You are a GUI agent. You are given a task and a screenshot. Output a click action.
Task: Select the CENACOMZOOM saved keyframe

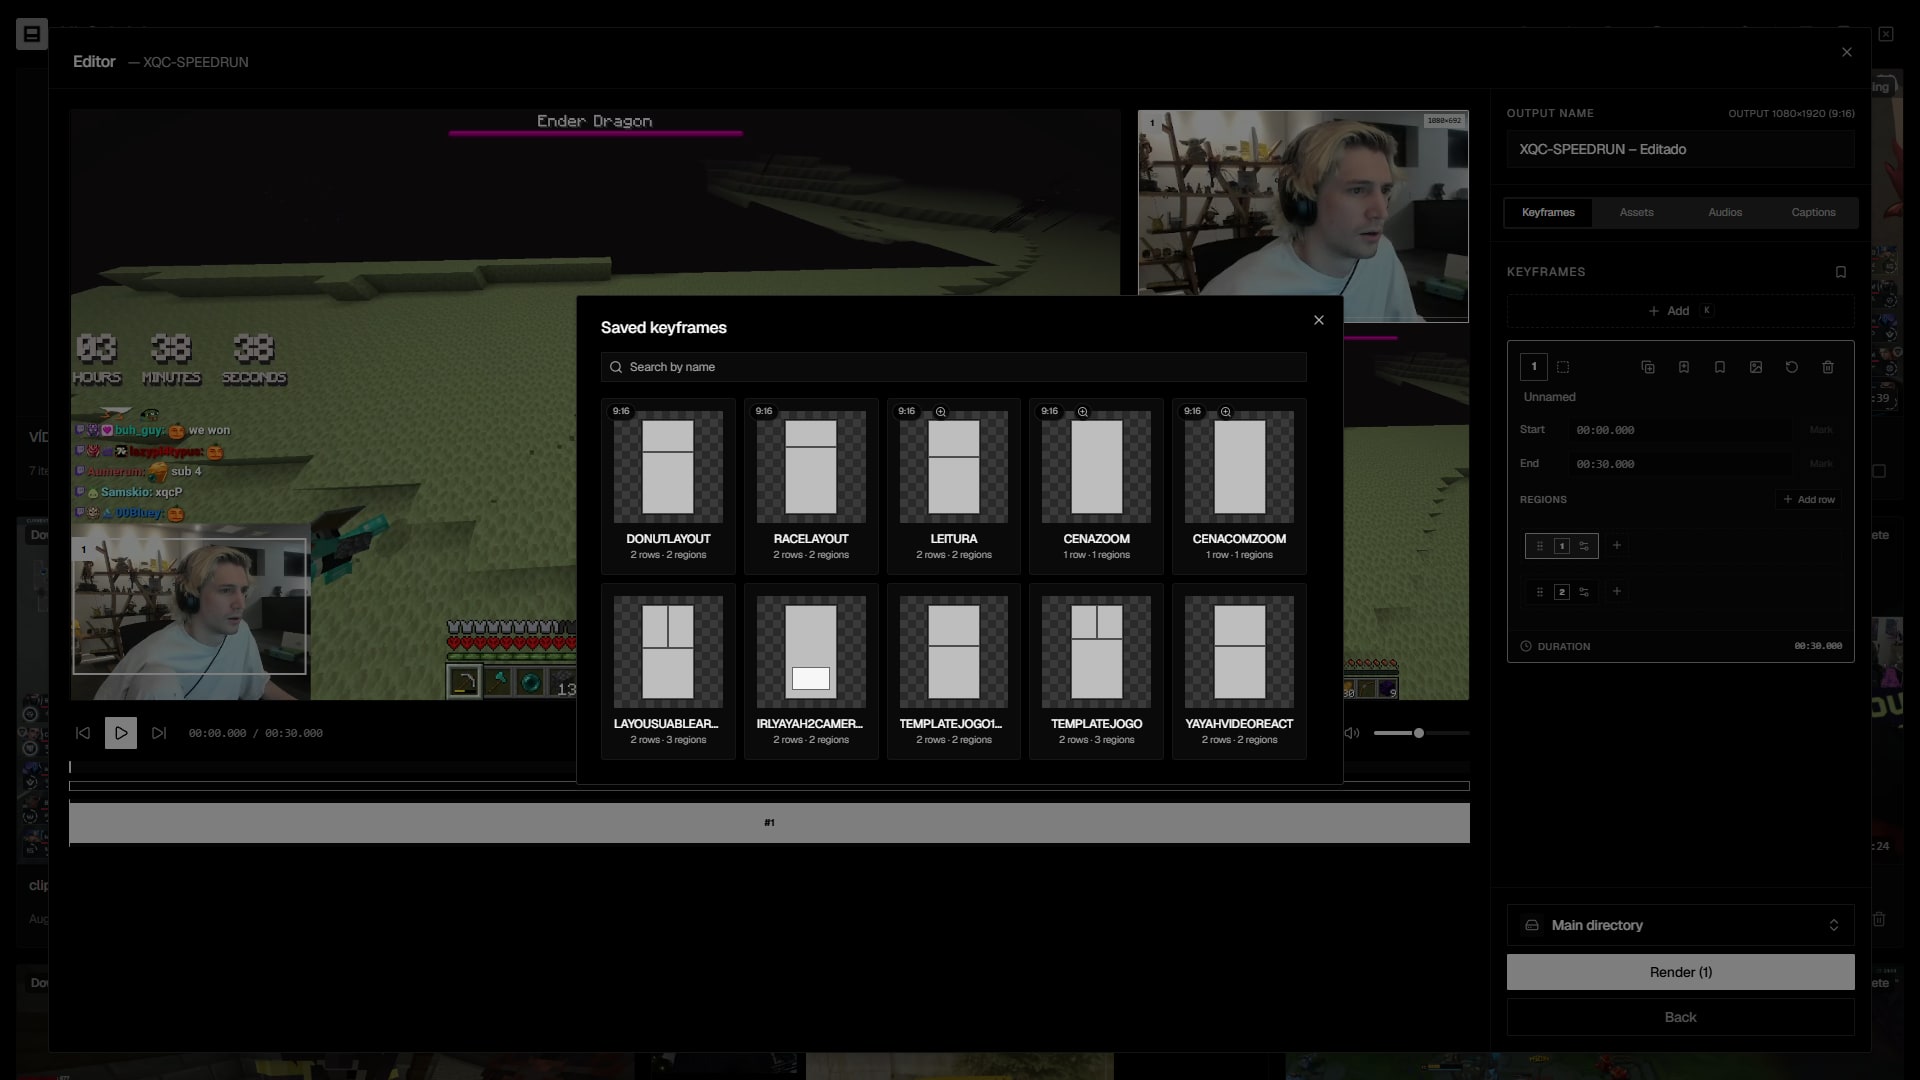click(x=1239, y=486)
